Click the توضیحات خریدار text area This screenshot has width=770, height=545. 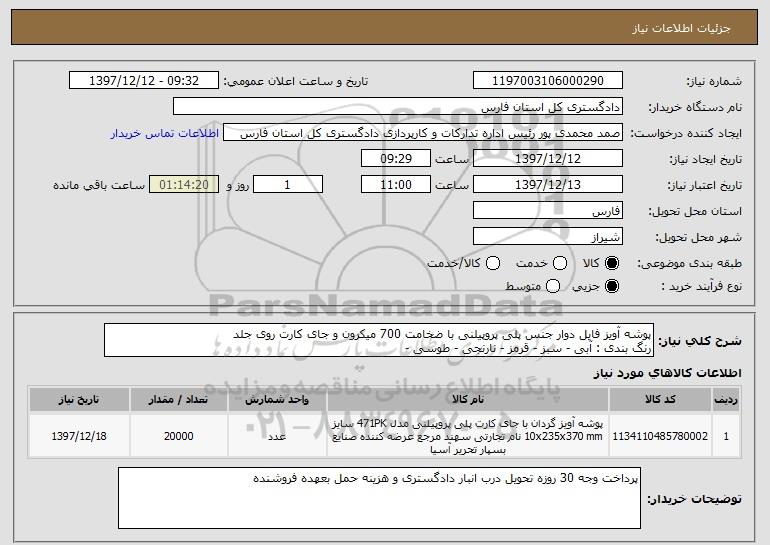(379, 498)
